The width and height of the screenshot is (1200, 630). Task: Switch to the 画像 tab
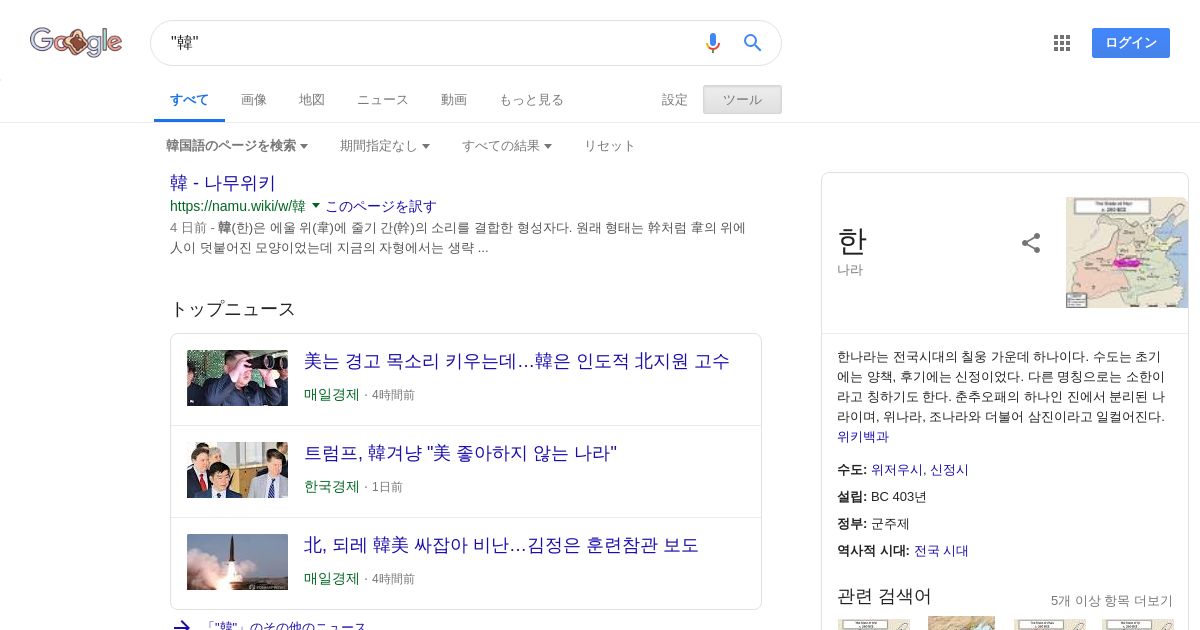tap(254, 100)
